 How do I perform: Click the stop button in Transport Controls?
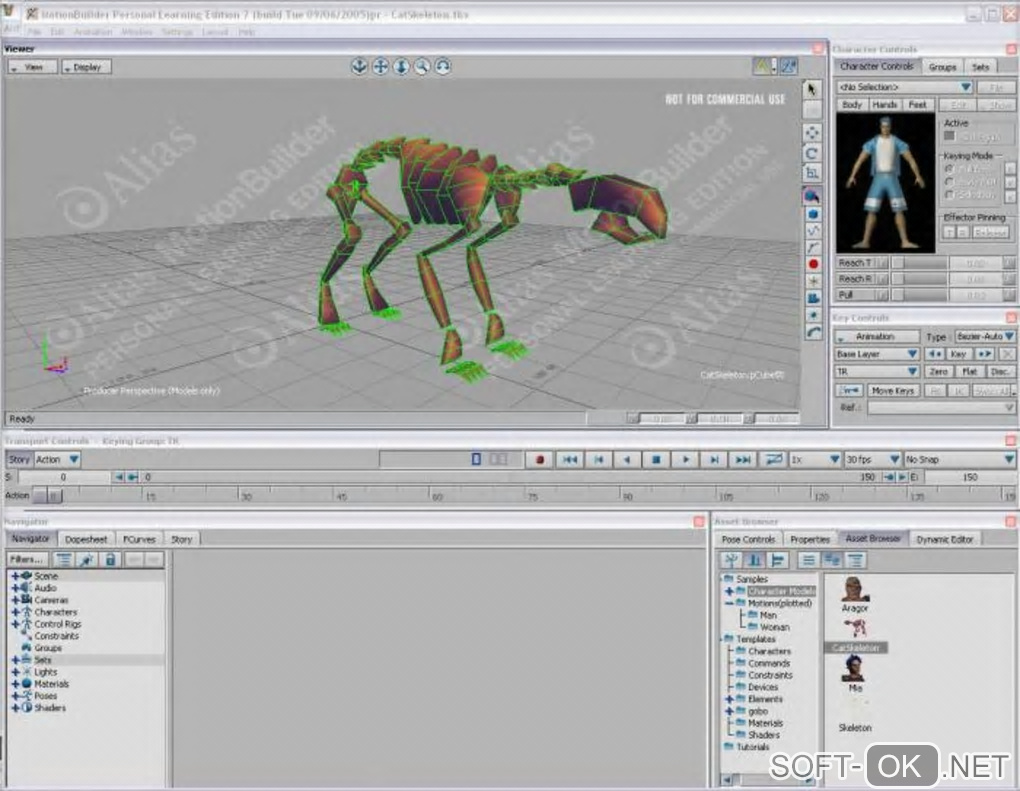tap(656, 460)
